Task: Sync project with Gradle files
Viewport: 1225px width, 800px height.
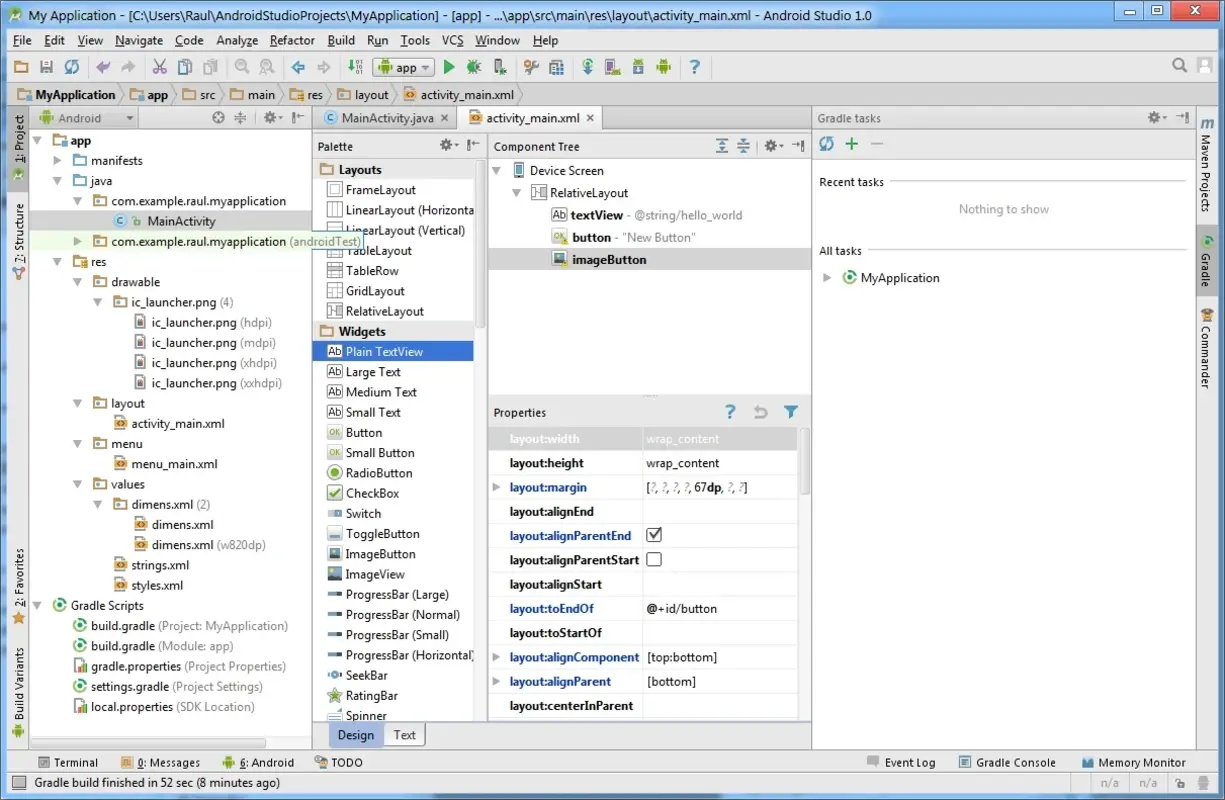Action: coord(587,67)
